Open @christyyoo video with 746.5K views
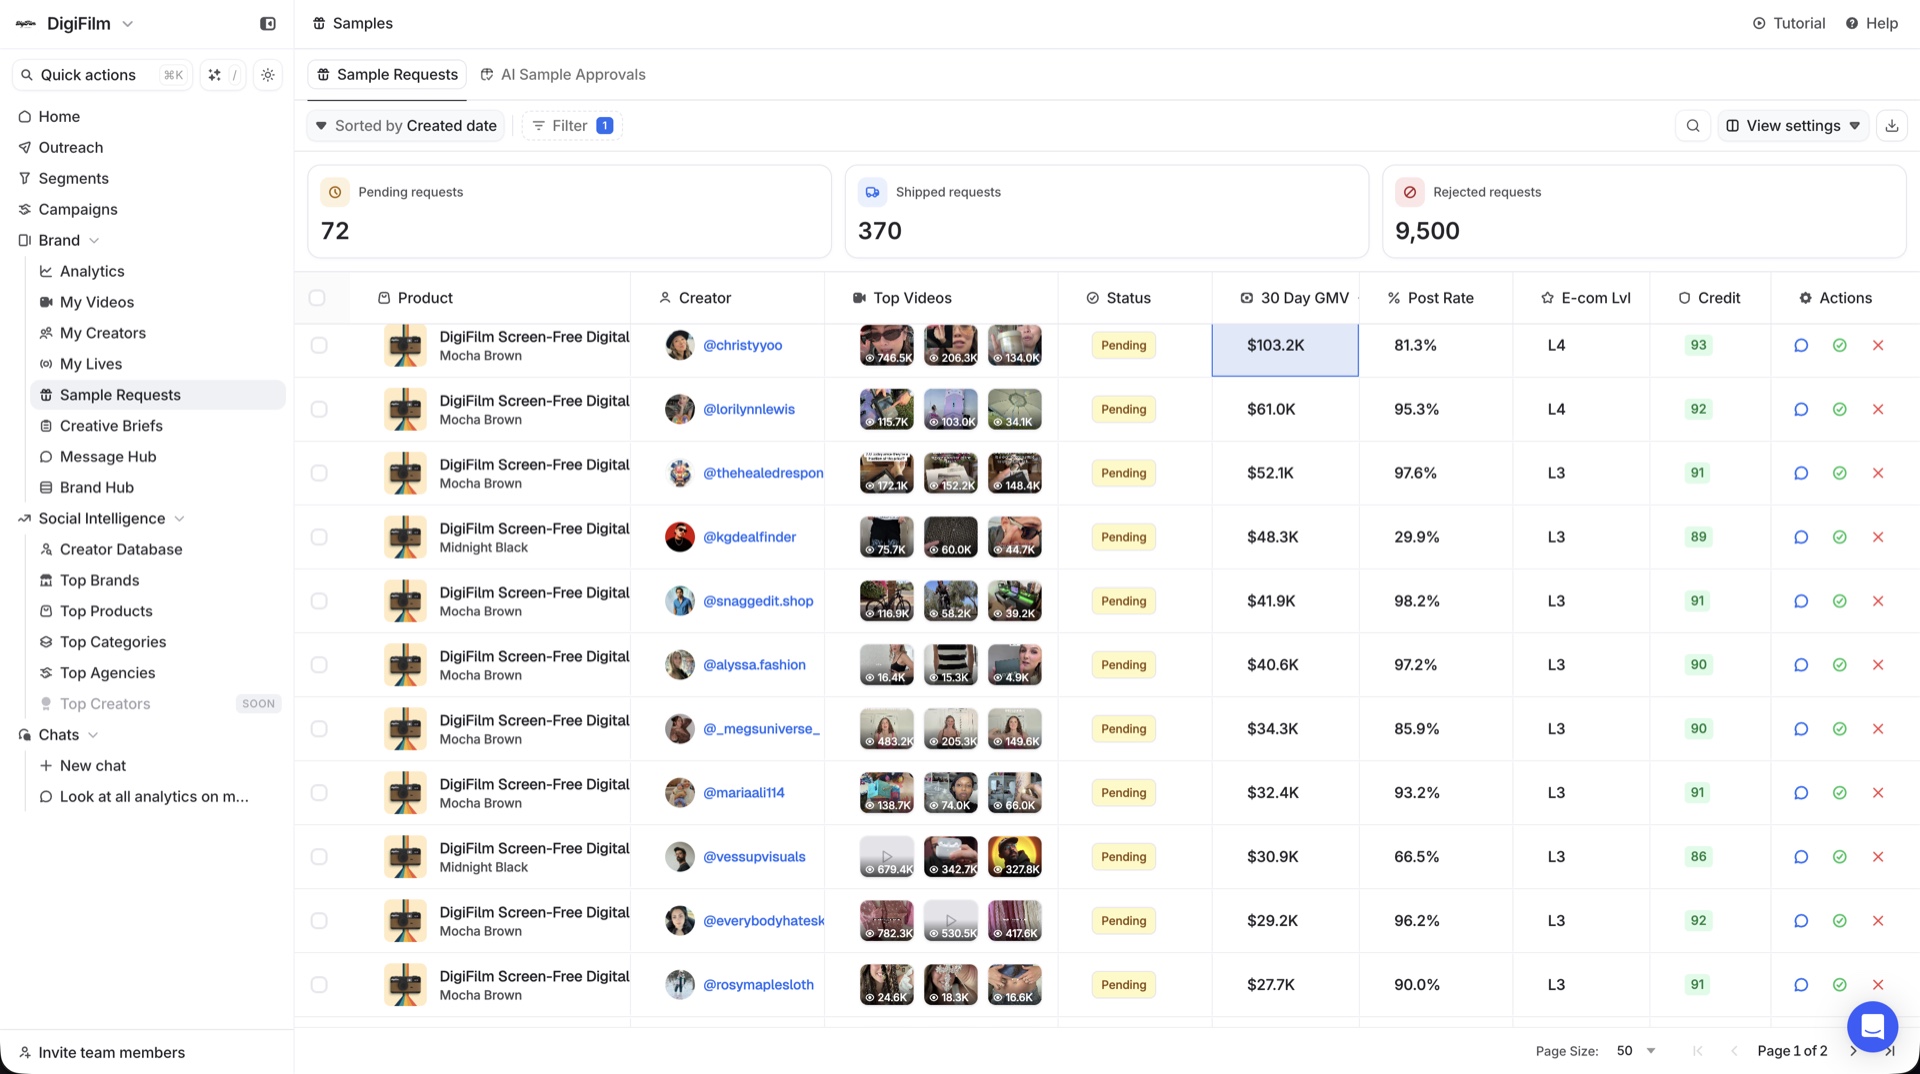1920x1074 pixels. 887,345
